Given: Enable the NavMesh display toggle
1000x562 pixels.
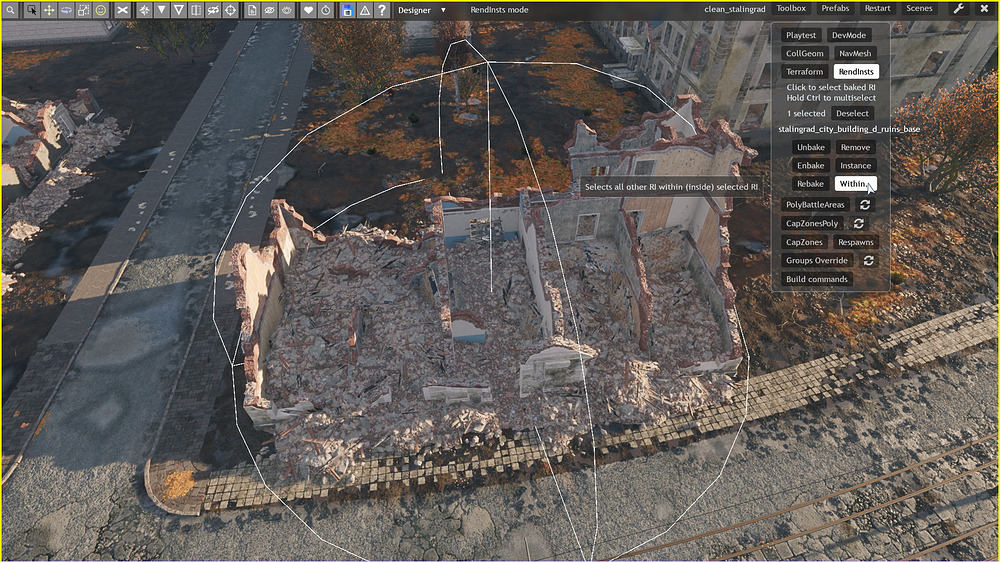Looking at the screenshot, I should (854, 53).
